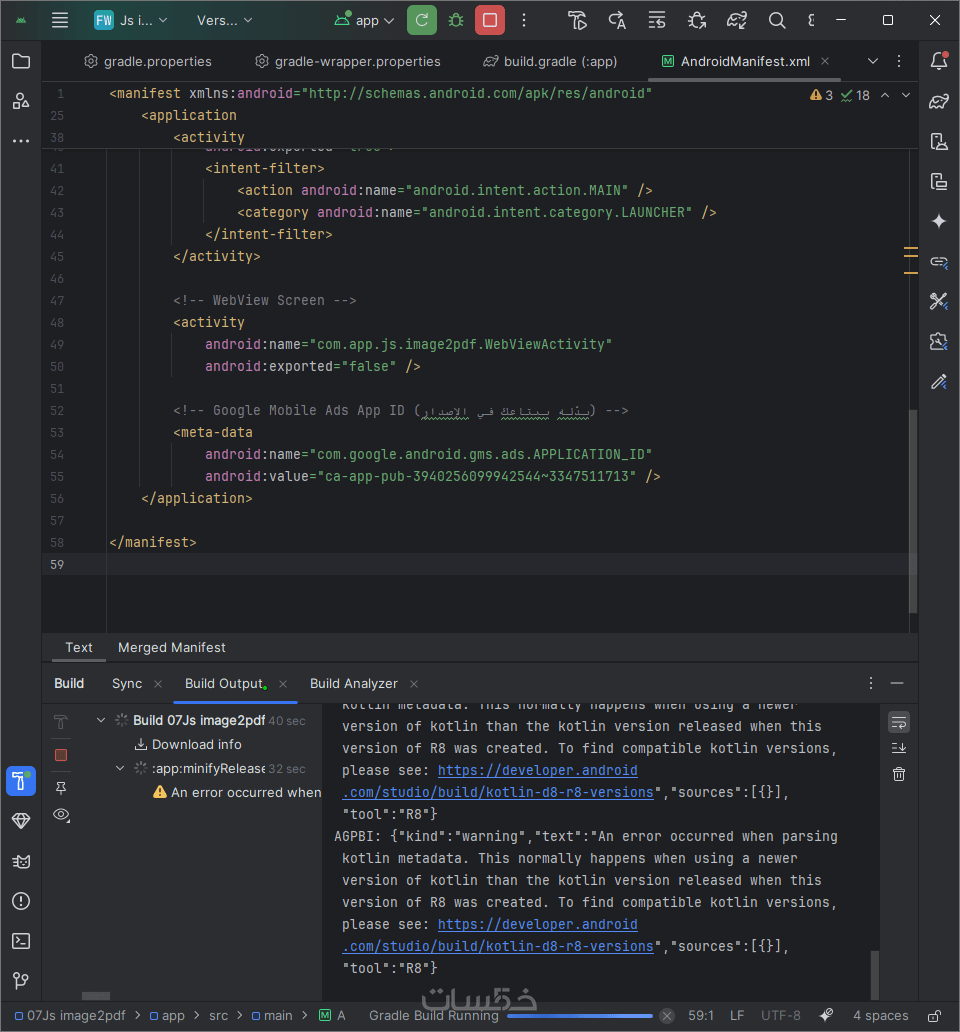Open the Notifications bell panel
Screen dimensions: 960x1032
[938, 62]
